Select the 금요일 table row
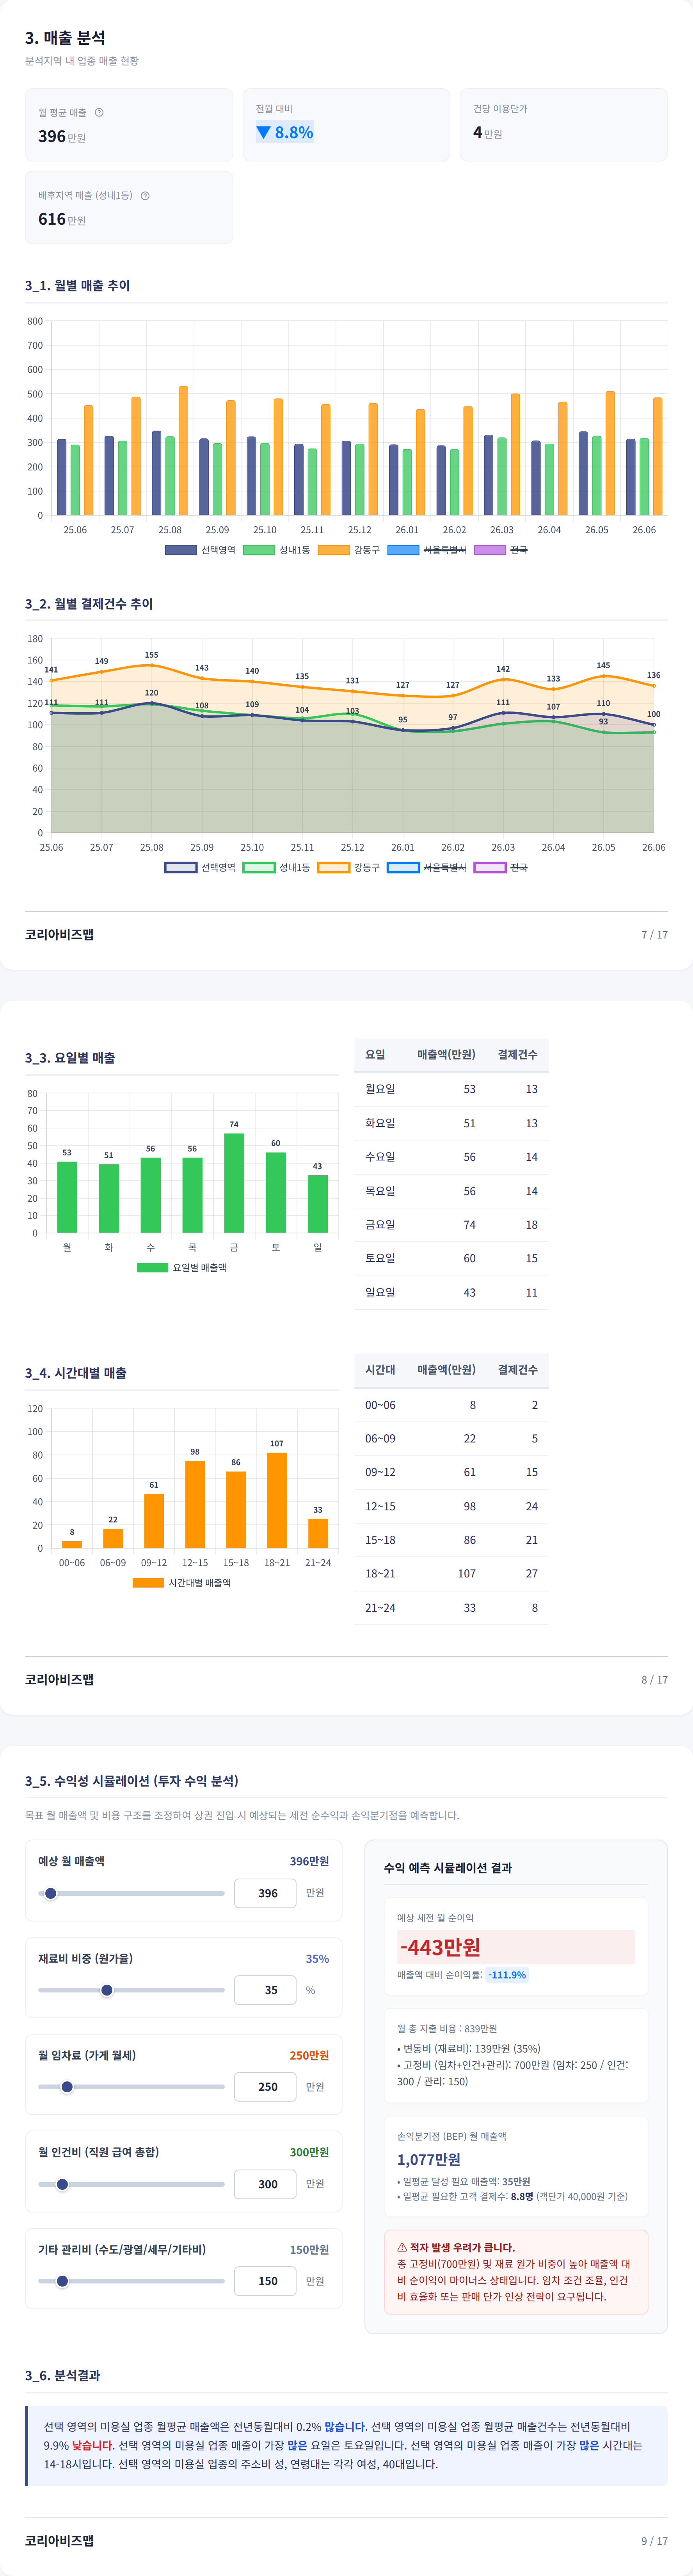The width and height of the screenshot is (693, 2576). pyautogui.click(x=451, y=1225)
